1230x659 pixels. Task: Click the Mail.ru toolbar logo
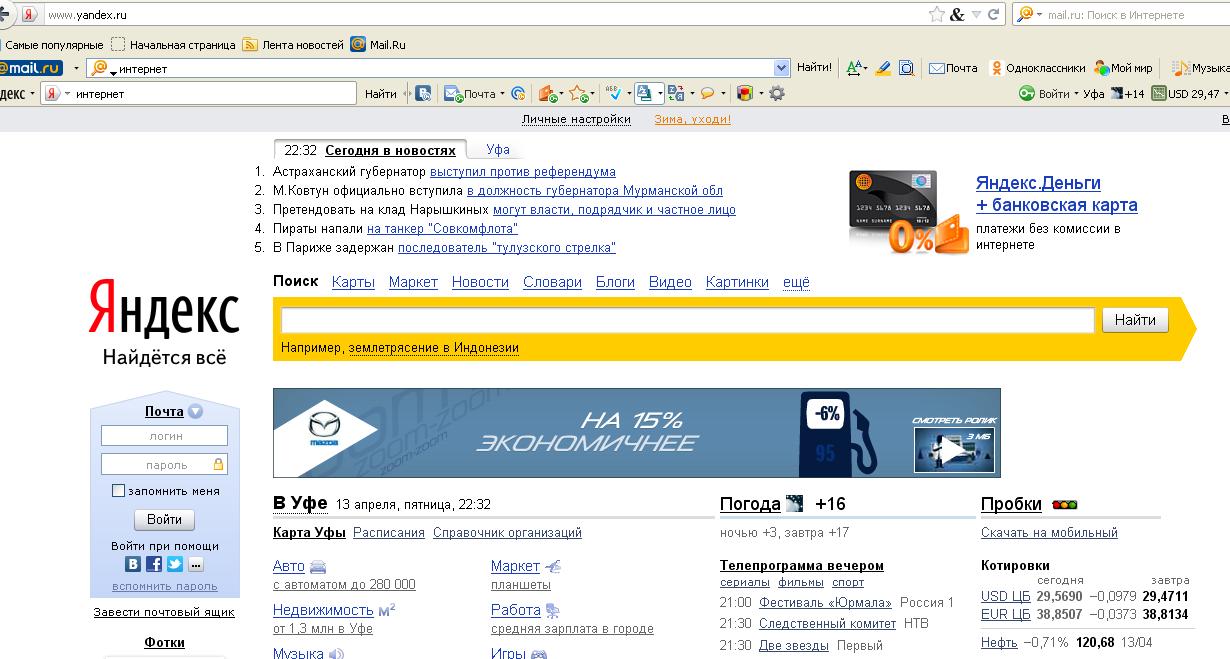(30, 68)
